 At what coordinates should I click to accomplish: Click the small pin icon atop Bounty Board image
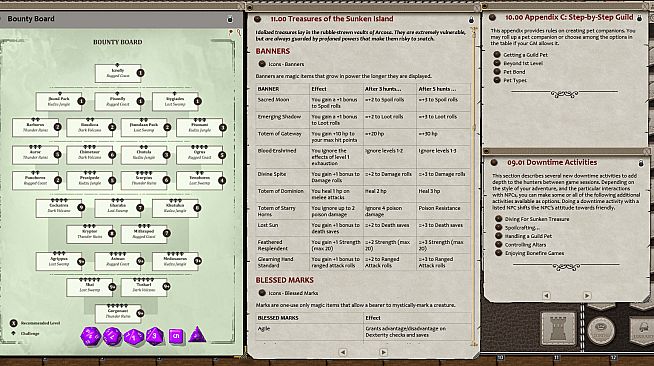click(x=231, y=32)
